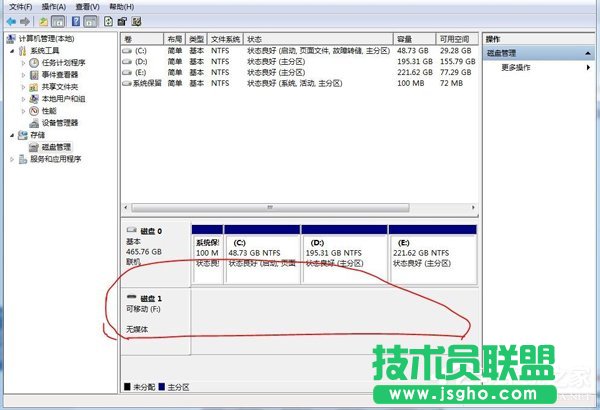Select the 共享文件夹 node

[60, 87]
